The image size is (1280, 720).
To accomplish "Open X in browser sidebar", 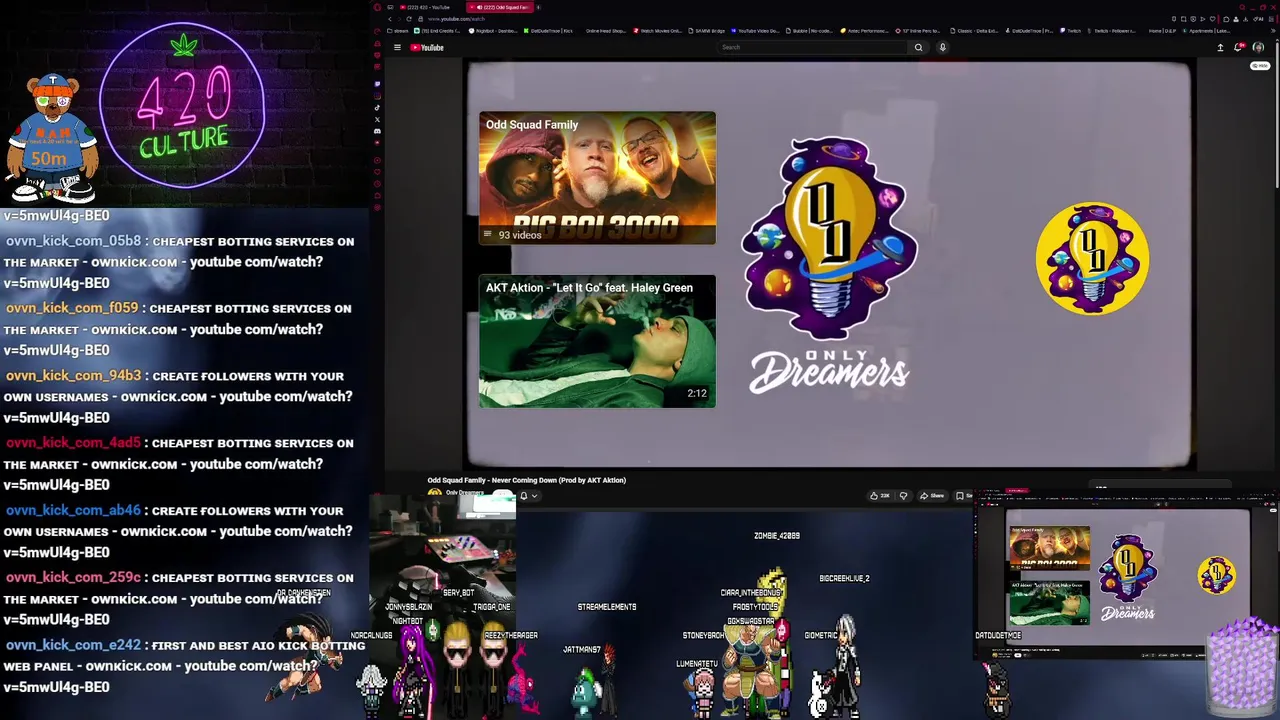I will click(377, 119).
